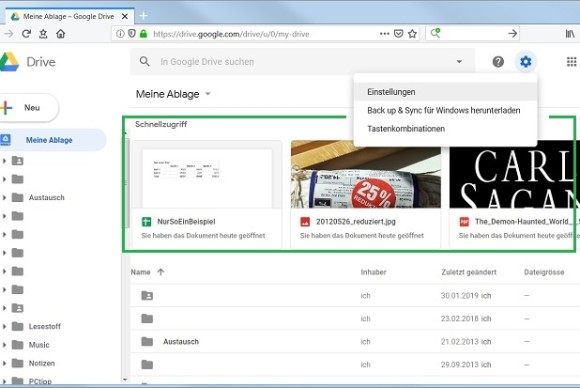Click in the Google Drive search field

tap(303, 61)
